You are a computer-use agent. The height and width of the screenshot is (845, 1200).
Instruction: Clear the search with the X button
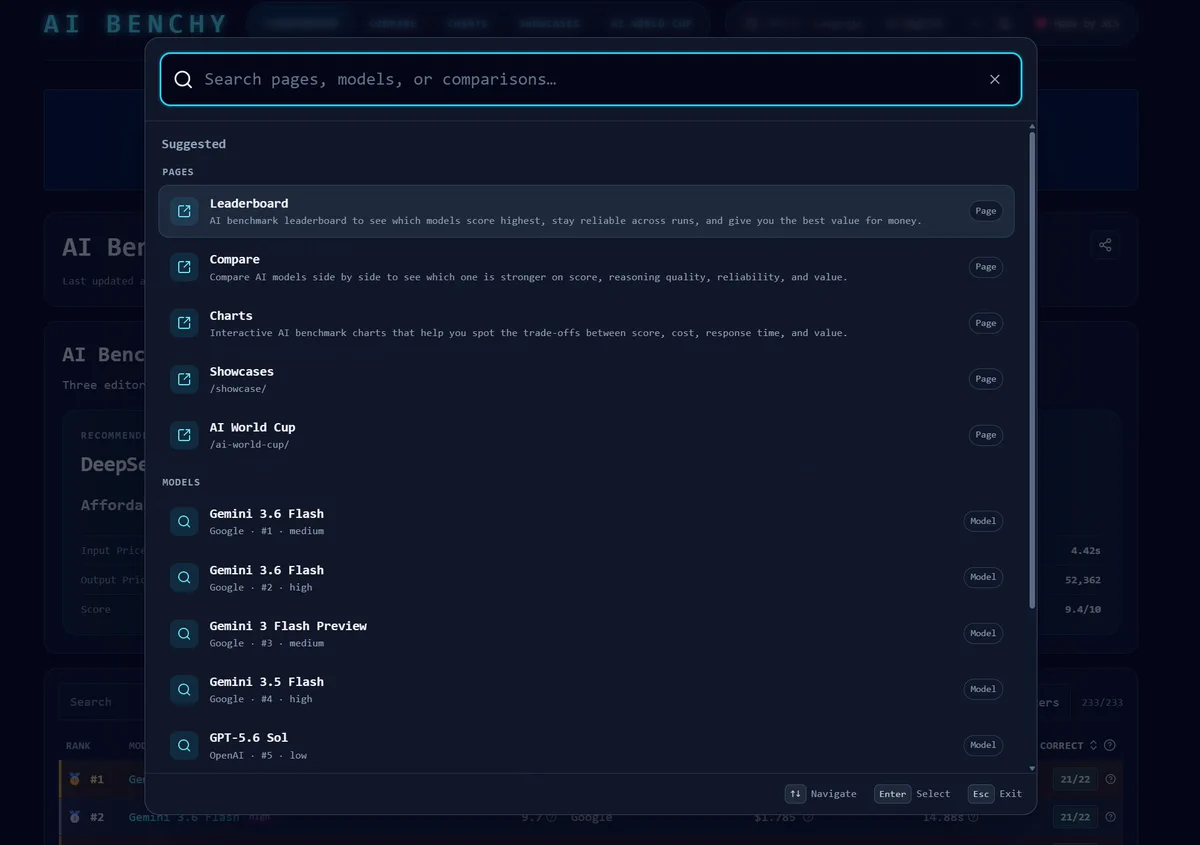coord(994,79)
